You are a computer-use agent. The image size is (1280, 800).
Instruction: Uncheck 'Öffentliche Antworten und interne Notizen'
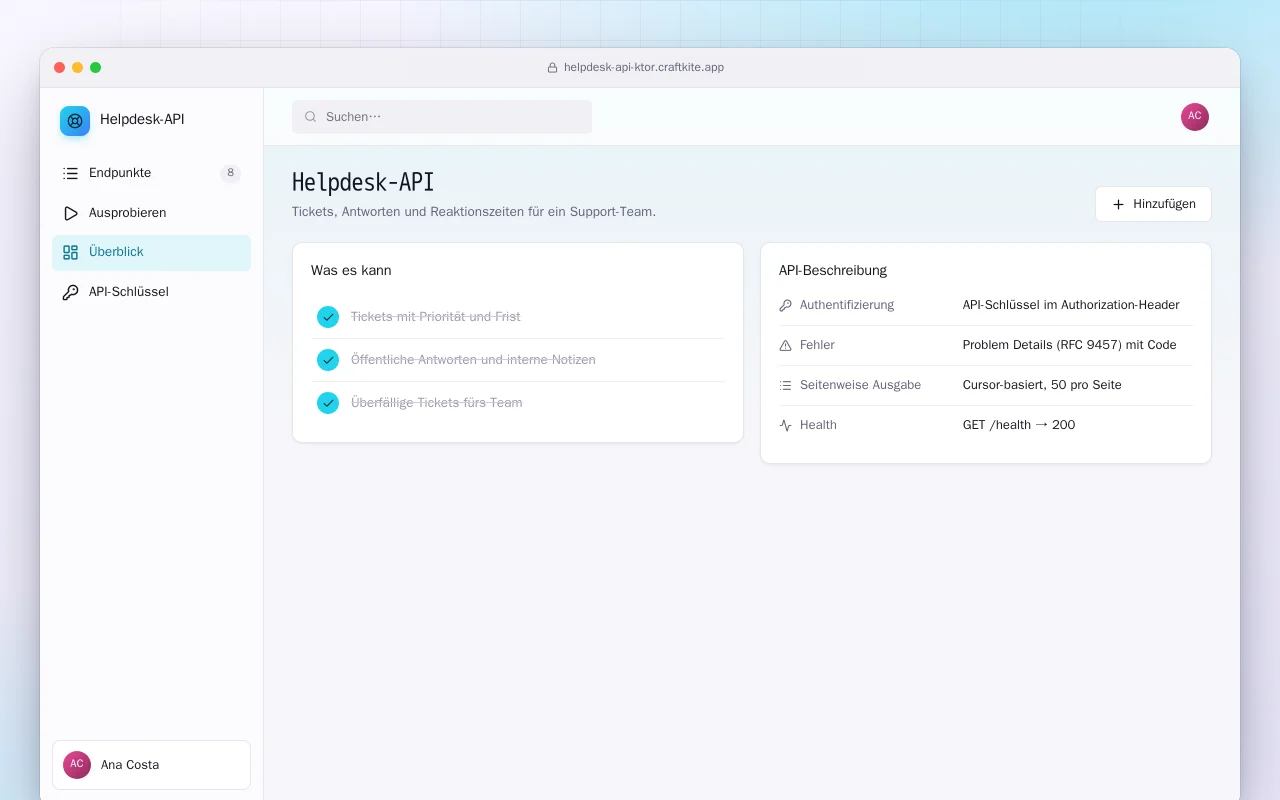pyautogui.click(x=328, y=360)
